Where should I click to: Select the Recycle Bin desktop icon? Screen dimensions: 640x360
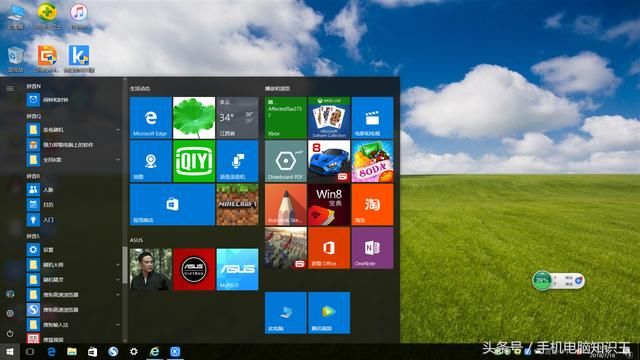point(16,60)
